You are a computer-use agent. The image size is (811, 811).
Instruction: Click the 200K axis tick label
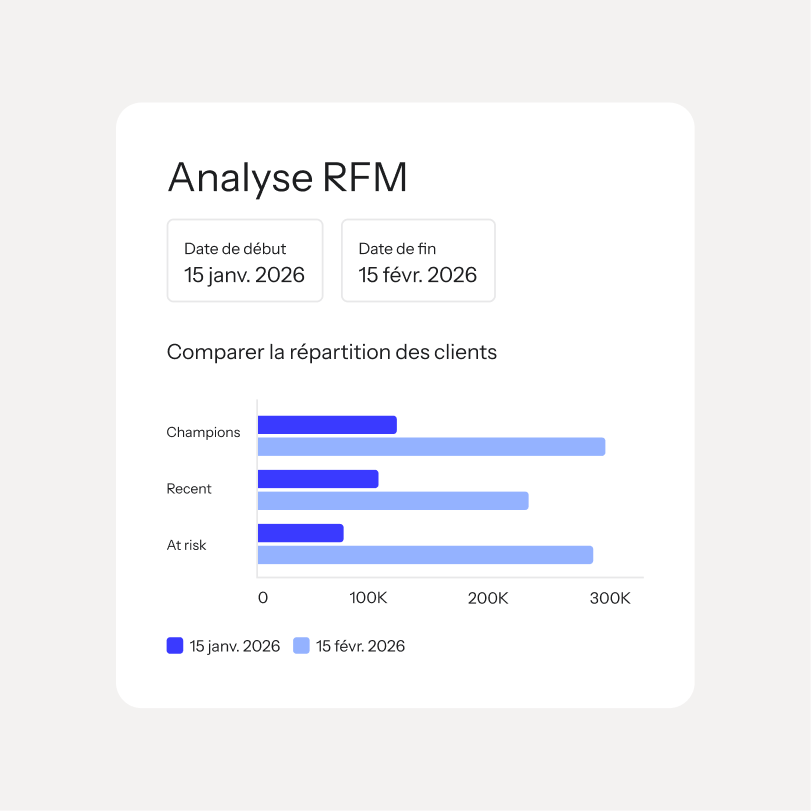point(488,598)
